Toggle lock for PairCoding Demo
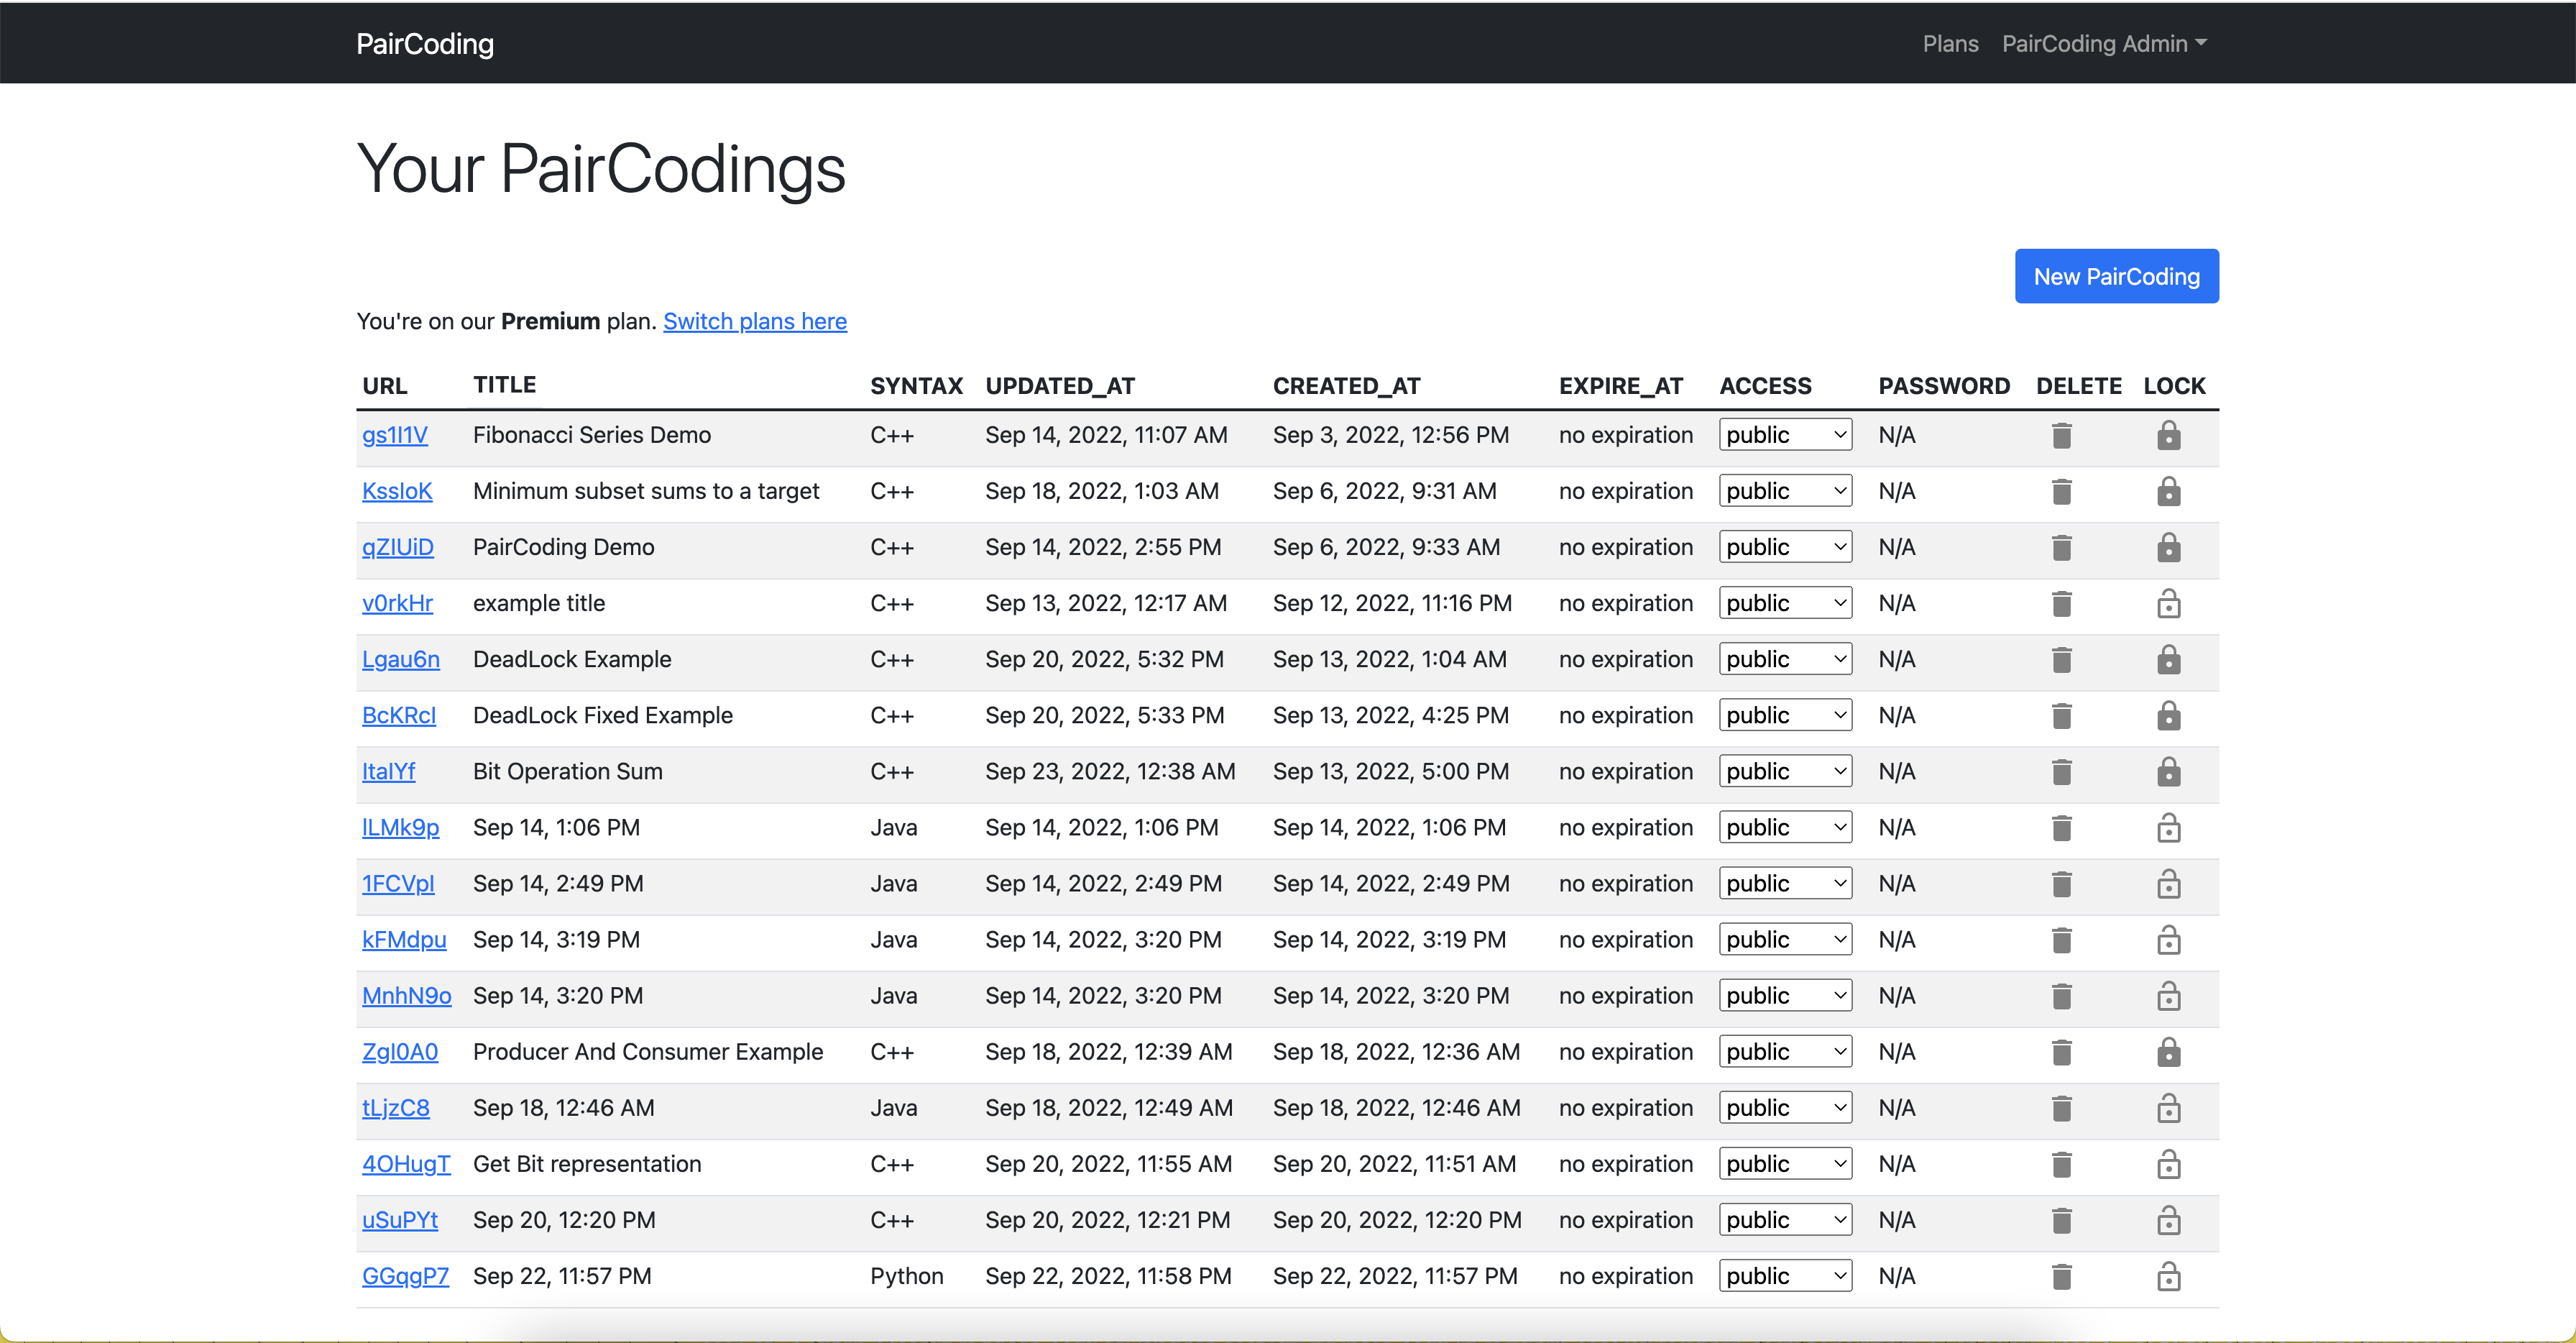 pyautogui.click(x=2168, y=547)
